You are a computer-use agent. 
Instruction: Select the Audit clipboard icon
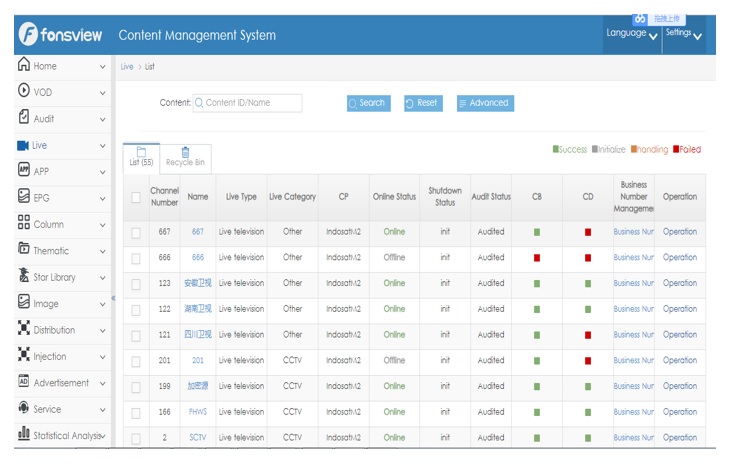24,116
